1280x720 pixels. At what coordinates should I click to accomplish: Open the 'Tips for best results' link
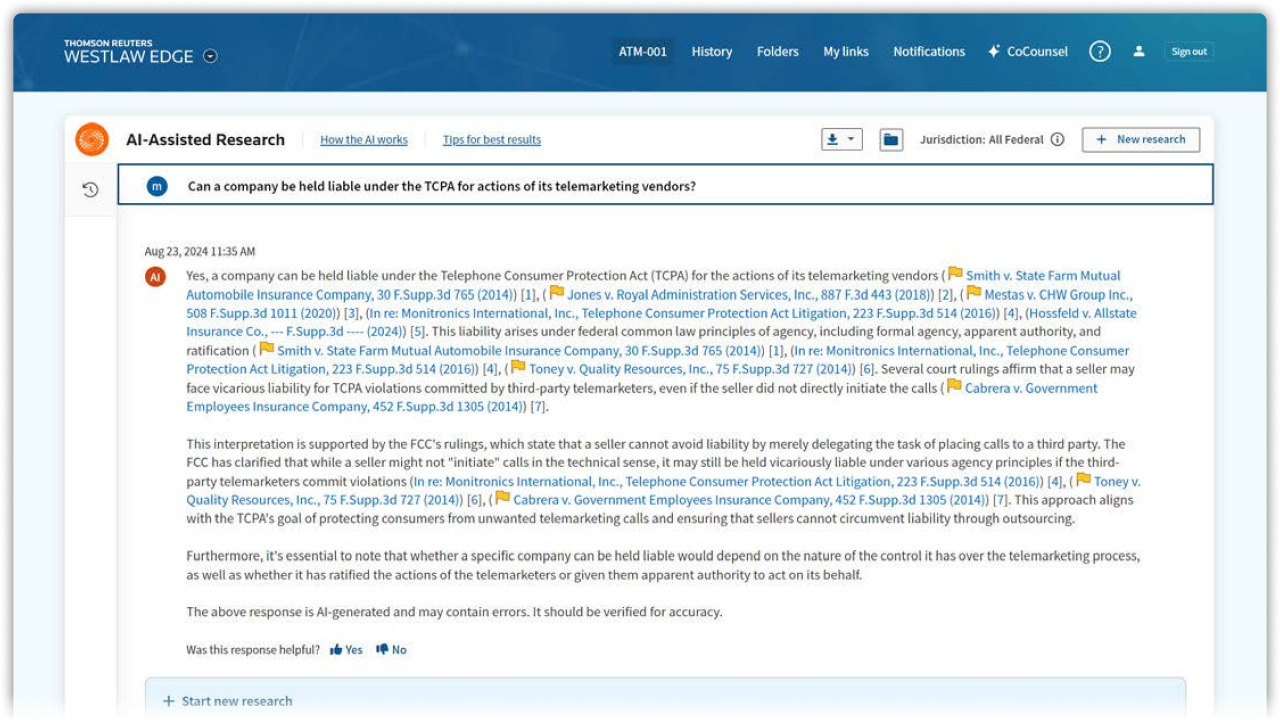[491, 140]
